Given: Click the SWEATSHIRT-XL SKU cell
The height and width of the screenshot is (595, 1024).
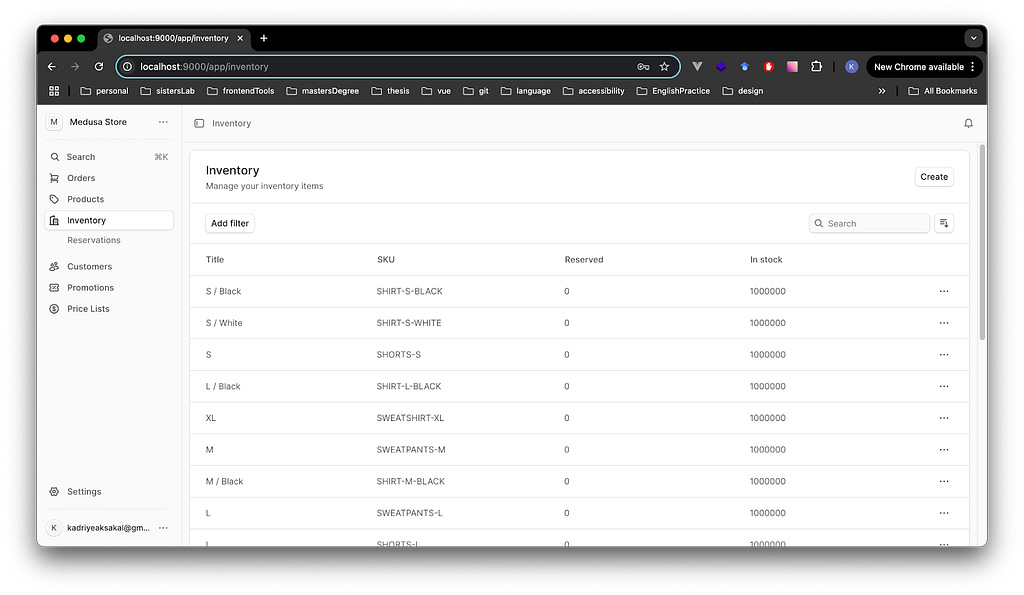Looking at the screenshot, I should coord(410,418).
